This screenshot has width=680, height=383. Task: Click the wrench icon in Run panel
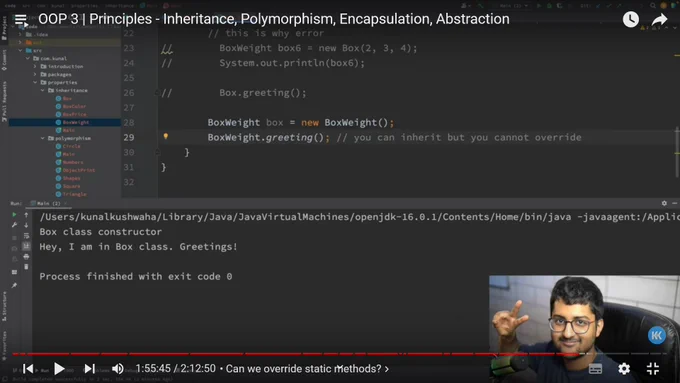[14, 225]
